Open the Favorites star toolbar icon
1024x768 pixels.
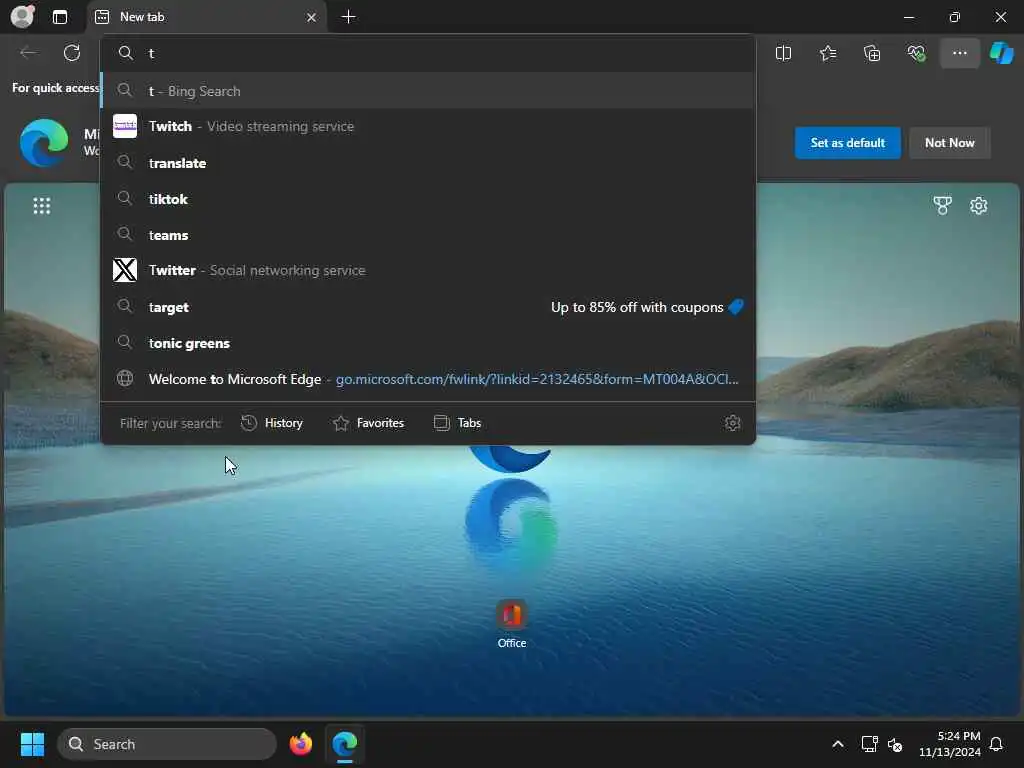(x=827, y=53)
